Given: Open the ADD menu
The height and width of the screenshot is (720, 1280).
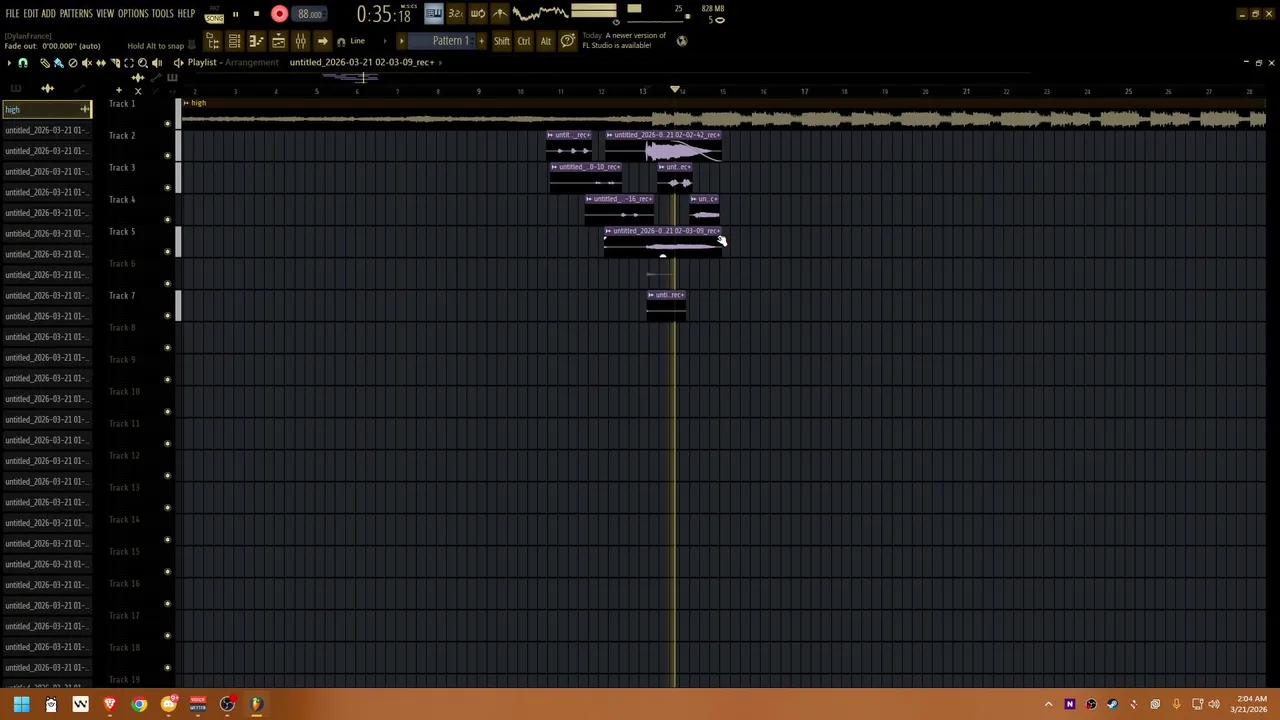Looking at the screenshot, I should pyautogui.click(x=48, y=14).
